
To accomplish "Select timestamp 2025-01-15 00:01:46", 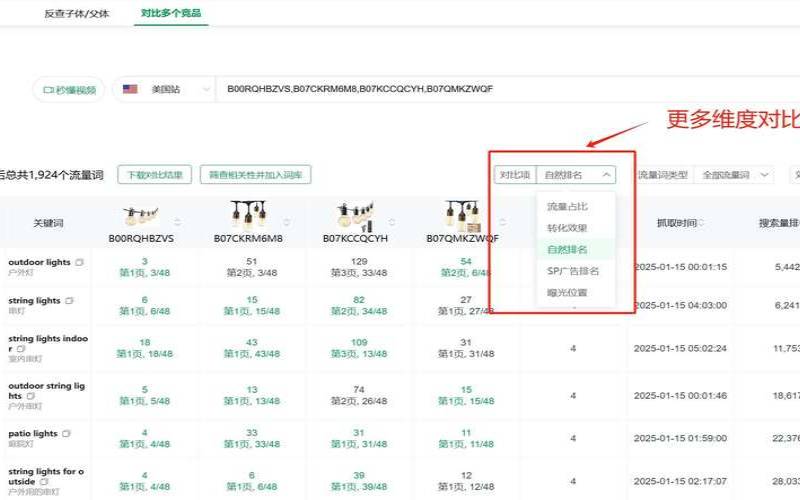I will pos(680,395).
